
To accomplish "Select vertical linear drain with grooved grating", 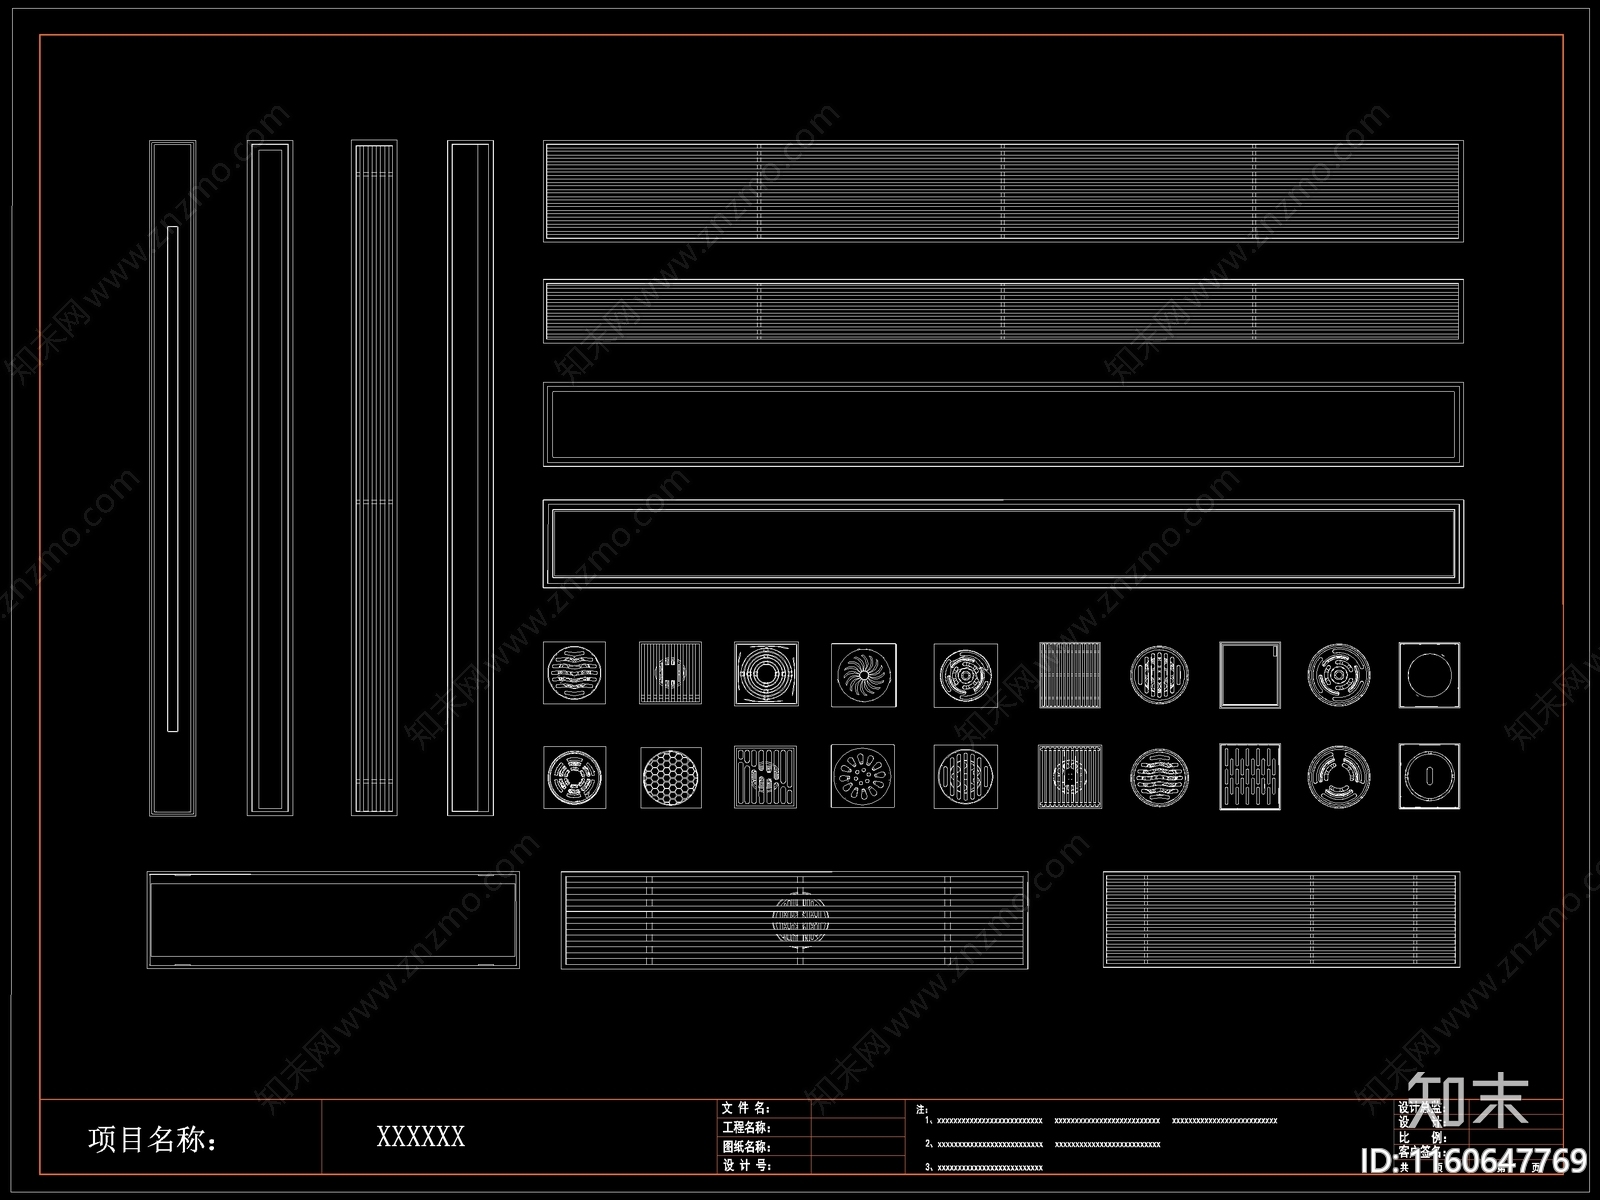I will [x=374, y=478].
